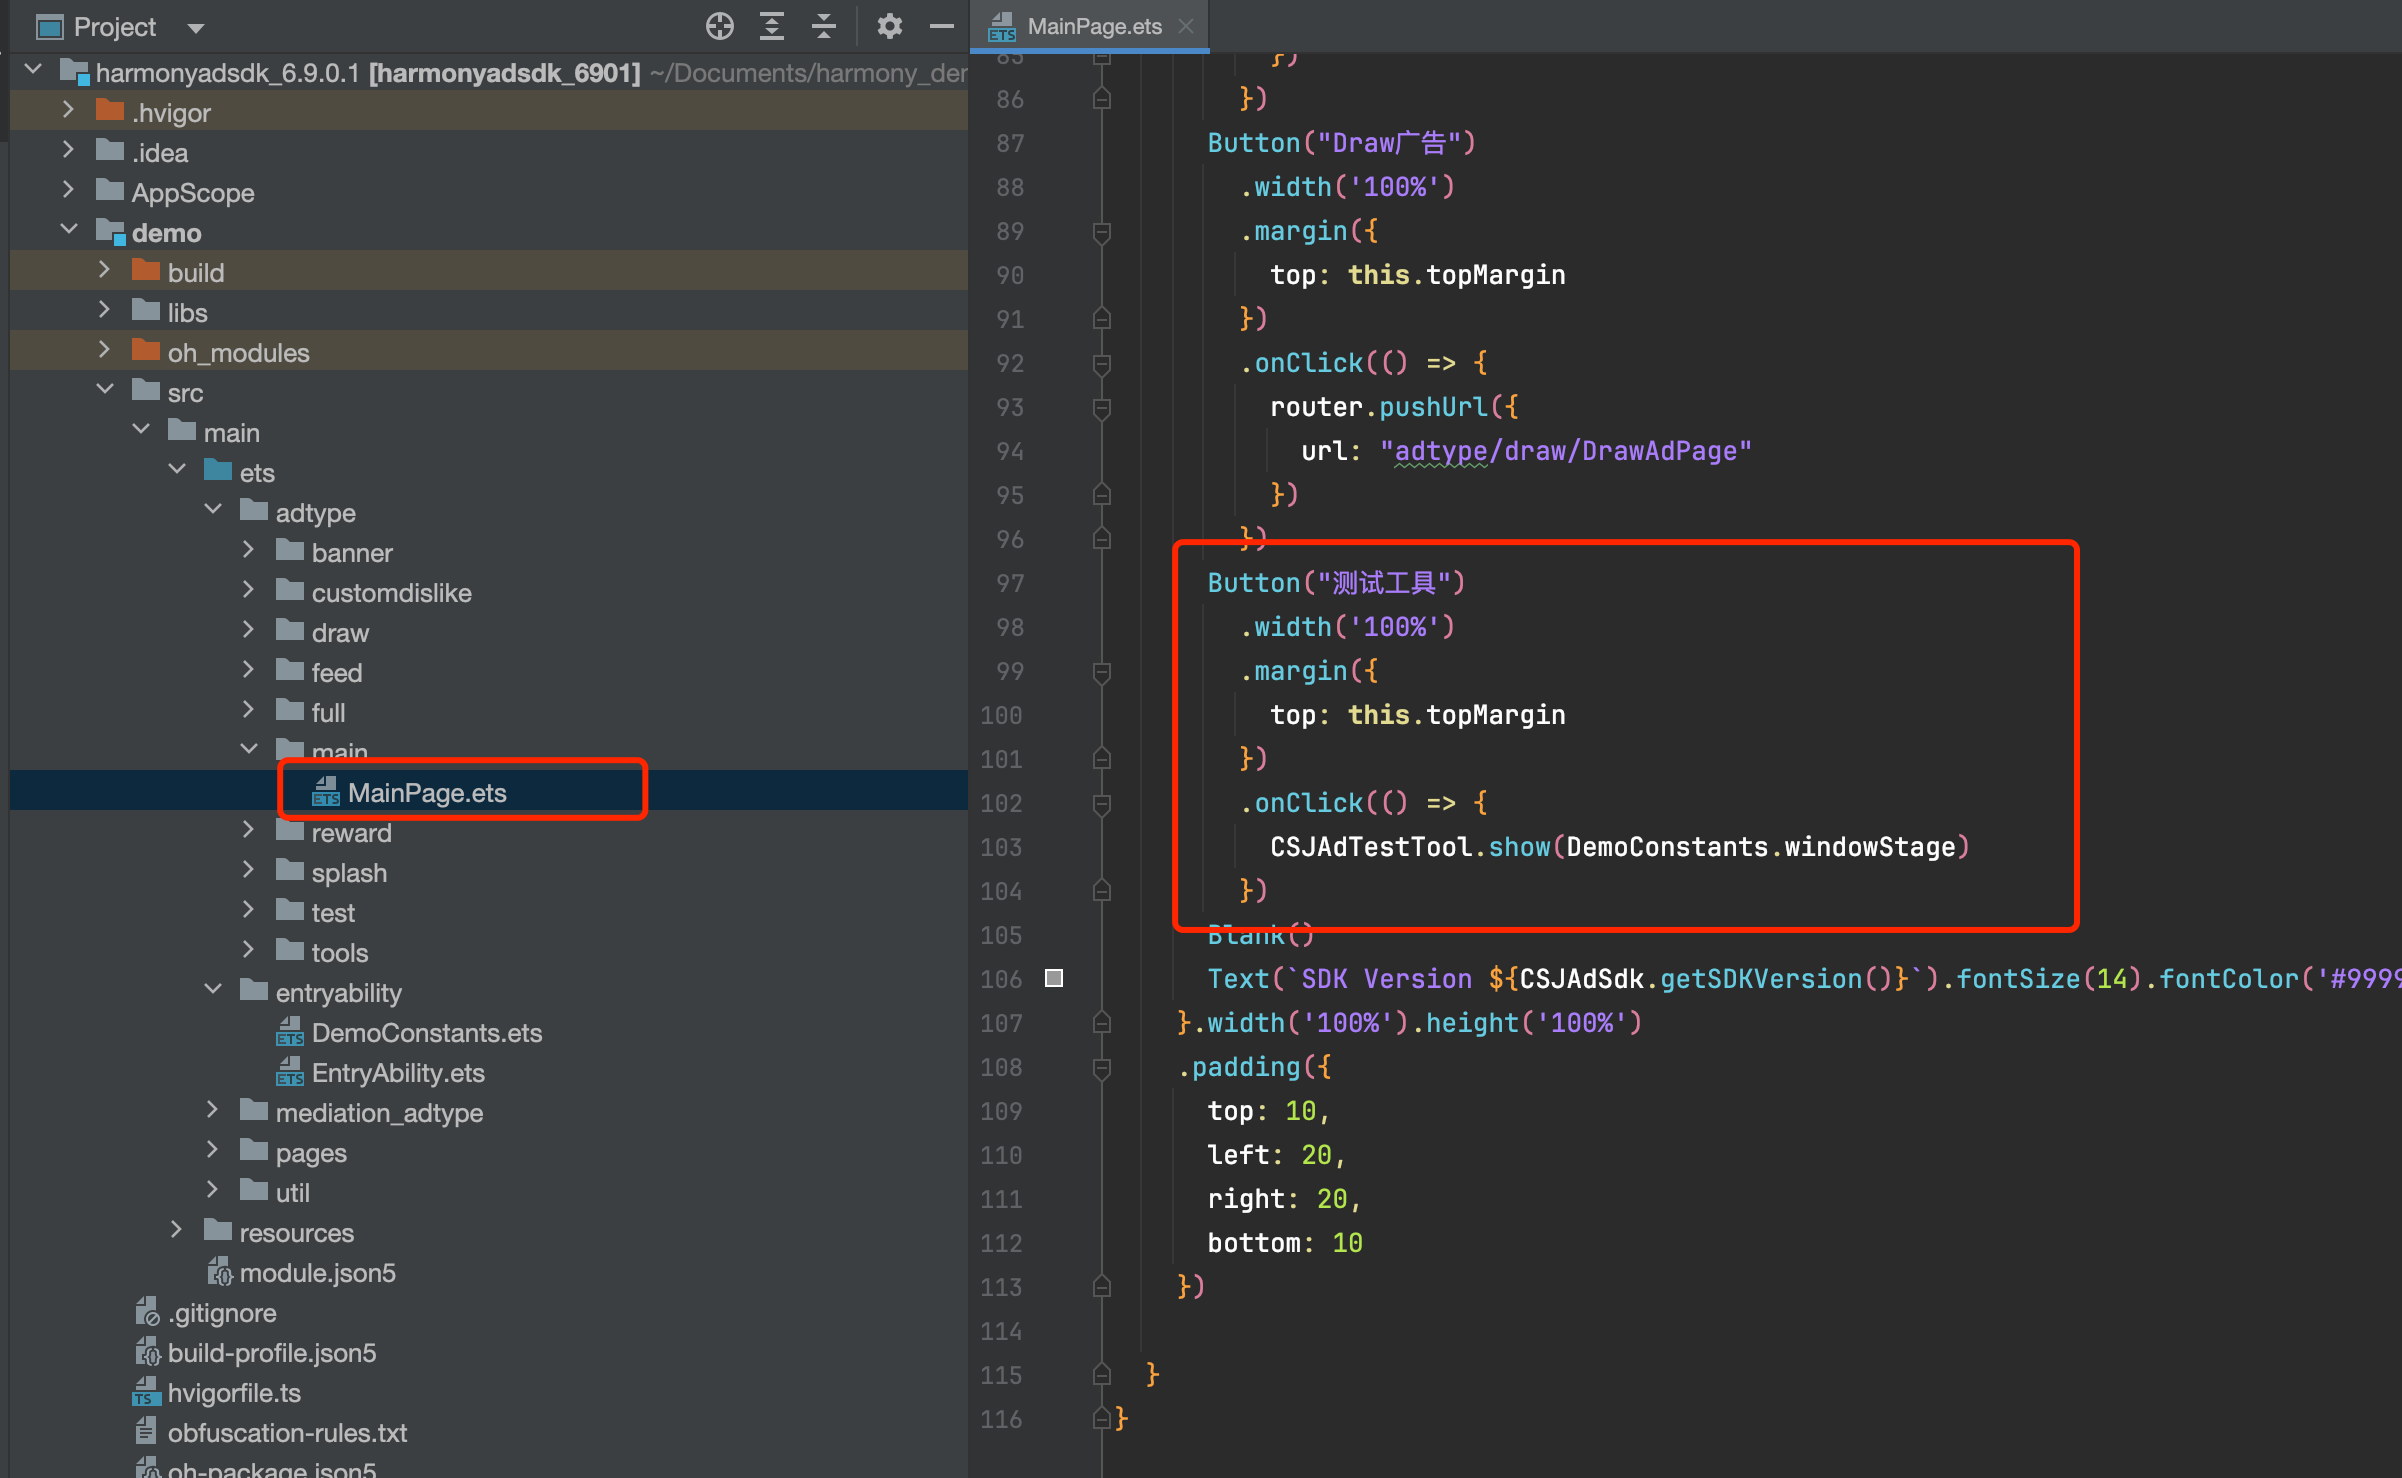This screenshot has height=1478, width=2402.
Task: Expand the banner folder
Action: 249,551
